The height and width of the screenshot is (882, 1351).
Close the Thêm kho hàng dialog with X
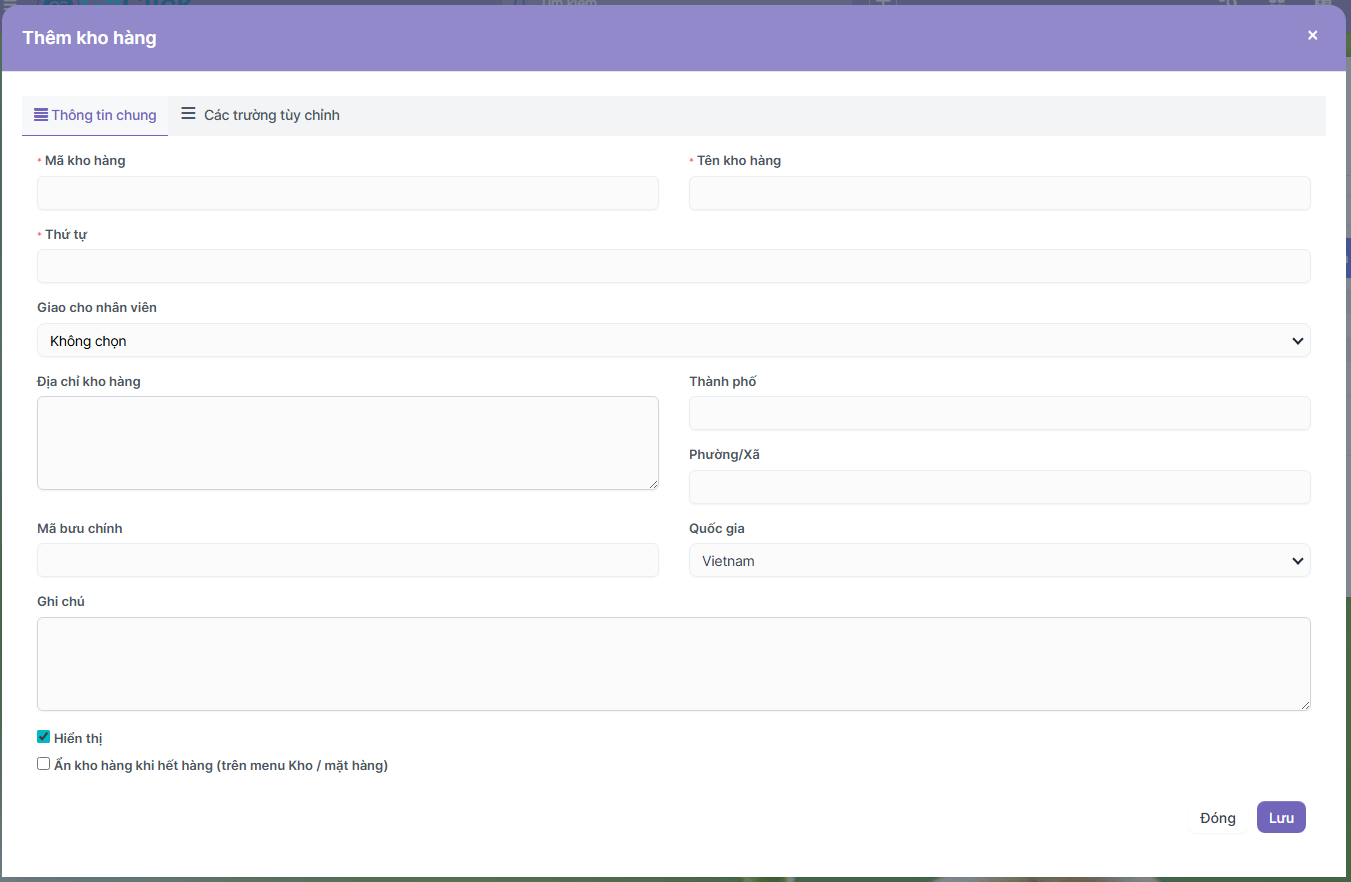(1312, 36)
